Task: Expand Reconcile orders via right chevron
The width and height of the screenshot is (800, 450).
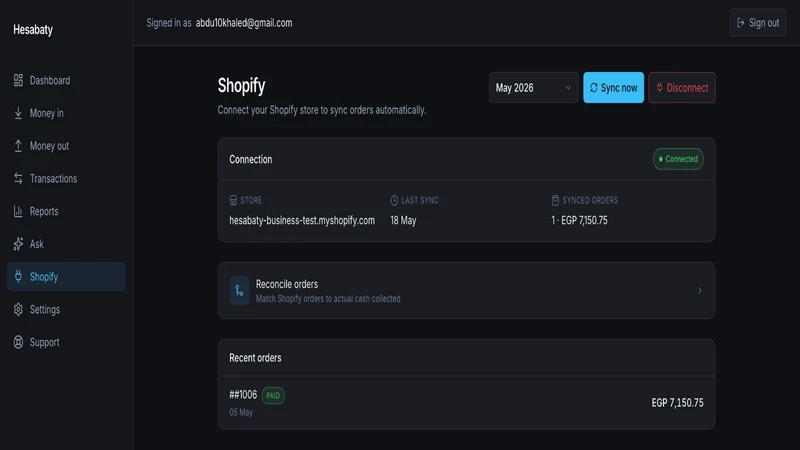Action: pyautogui.click(x=699, y=290)
